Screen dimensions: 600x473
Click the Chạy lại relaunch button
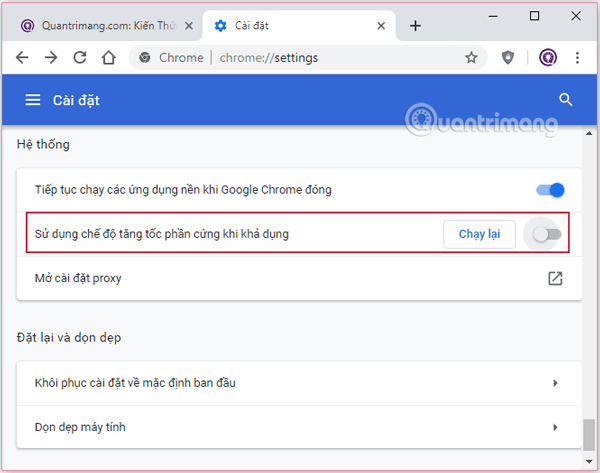pos(479,234)
